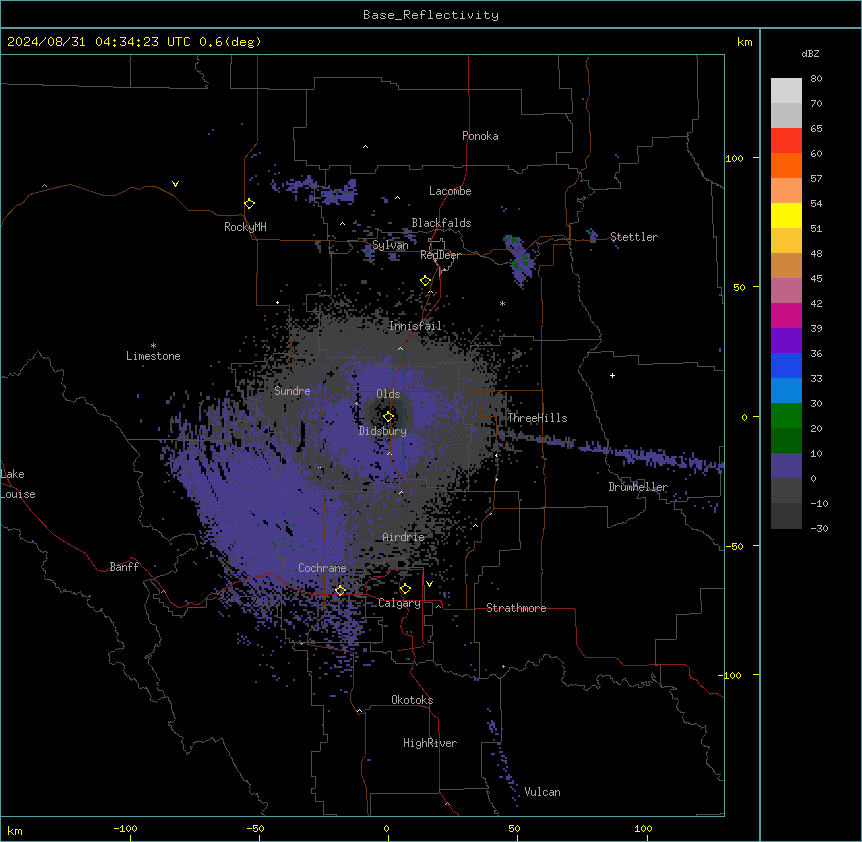Viewport: 862px width, 842px height.
Task: Click the white asterisk above the Limestone label
Action: point(153,346)
